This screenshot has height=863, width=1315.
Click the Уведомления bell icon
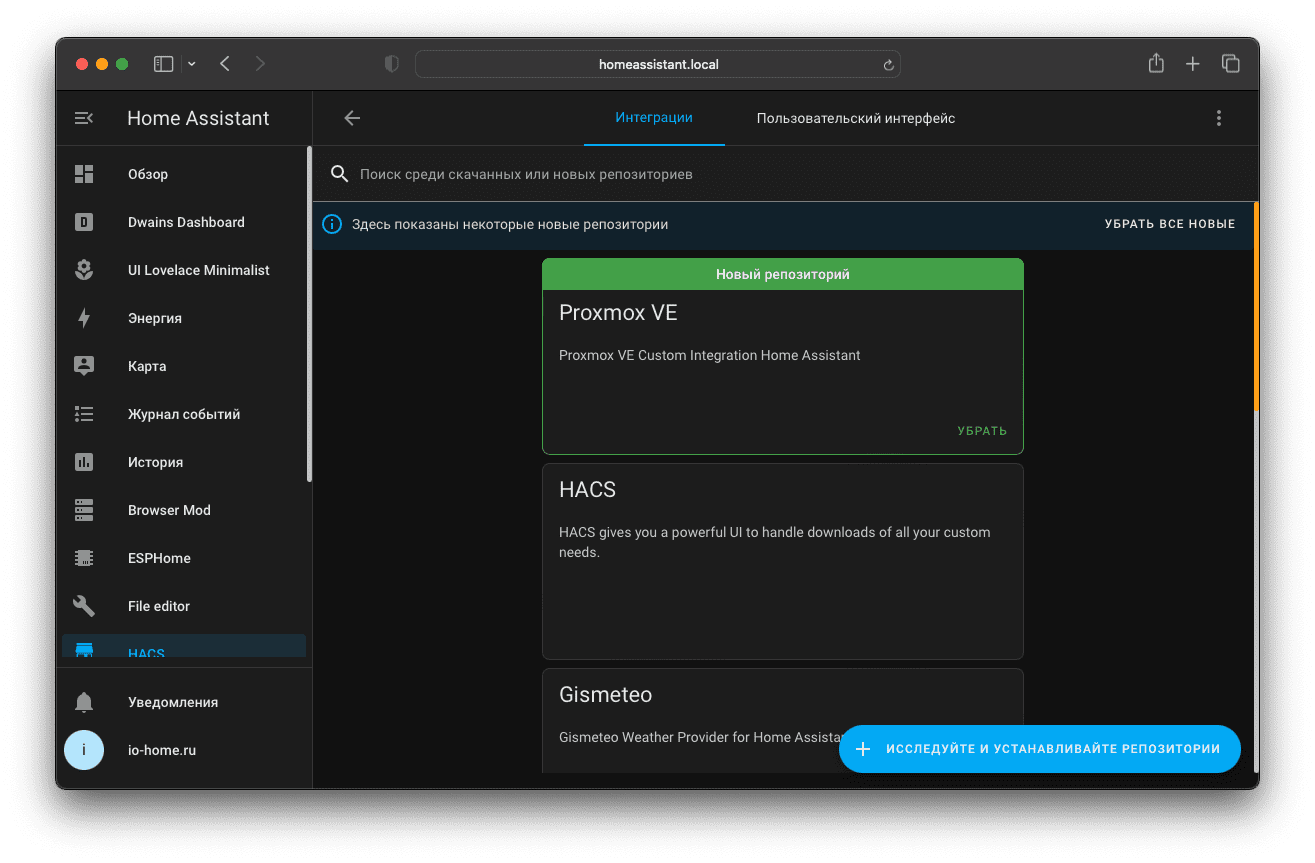(84, 702)
